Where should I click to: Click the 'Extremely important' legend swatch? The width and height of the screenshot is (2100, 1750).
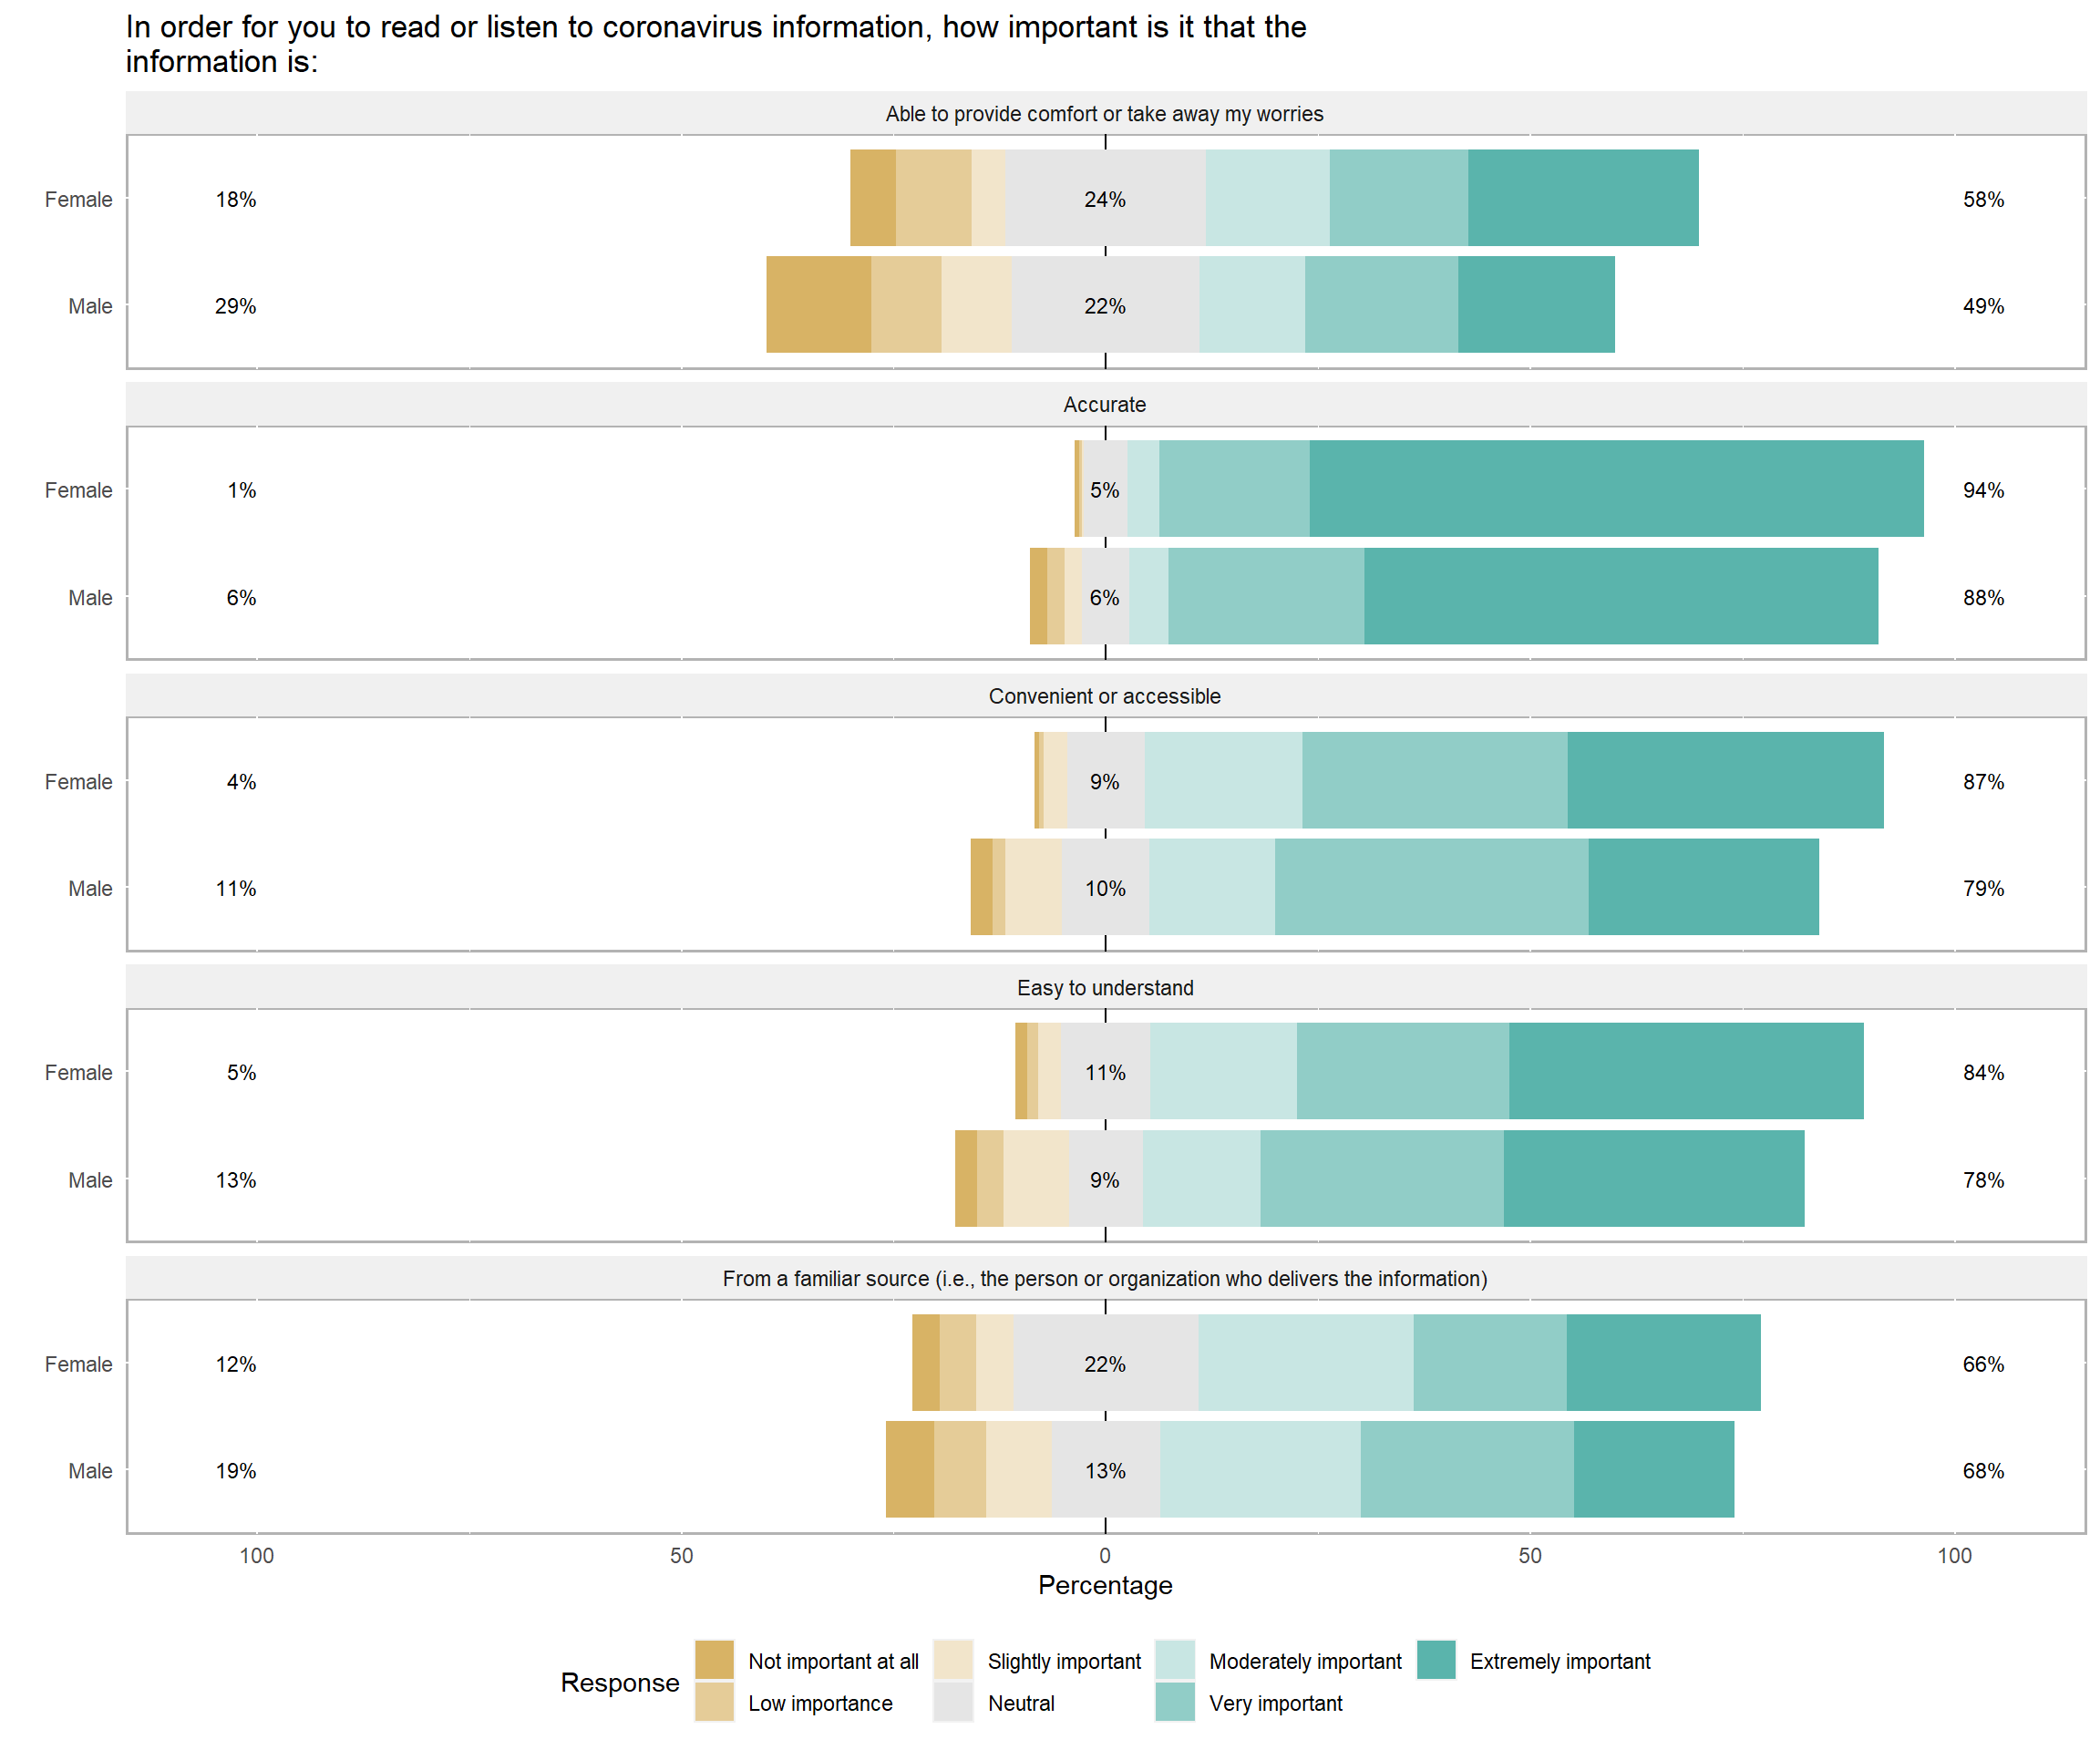point(1436,1660)
